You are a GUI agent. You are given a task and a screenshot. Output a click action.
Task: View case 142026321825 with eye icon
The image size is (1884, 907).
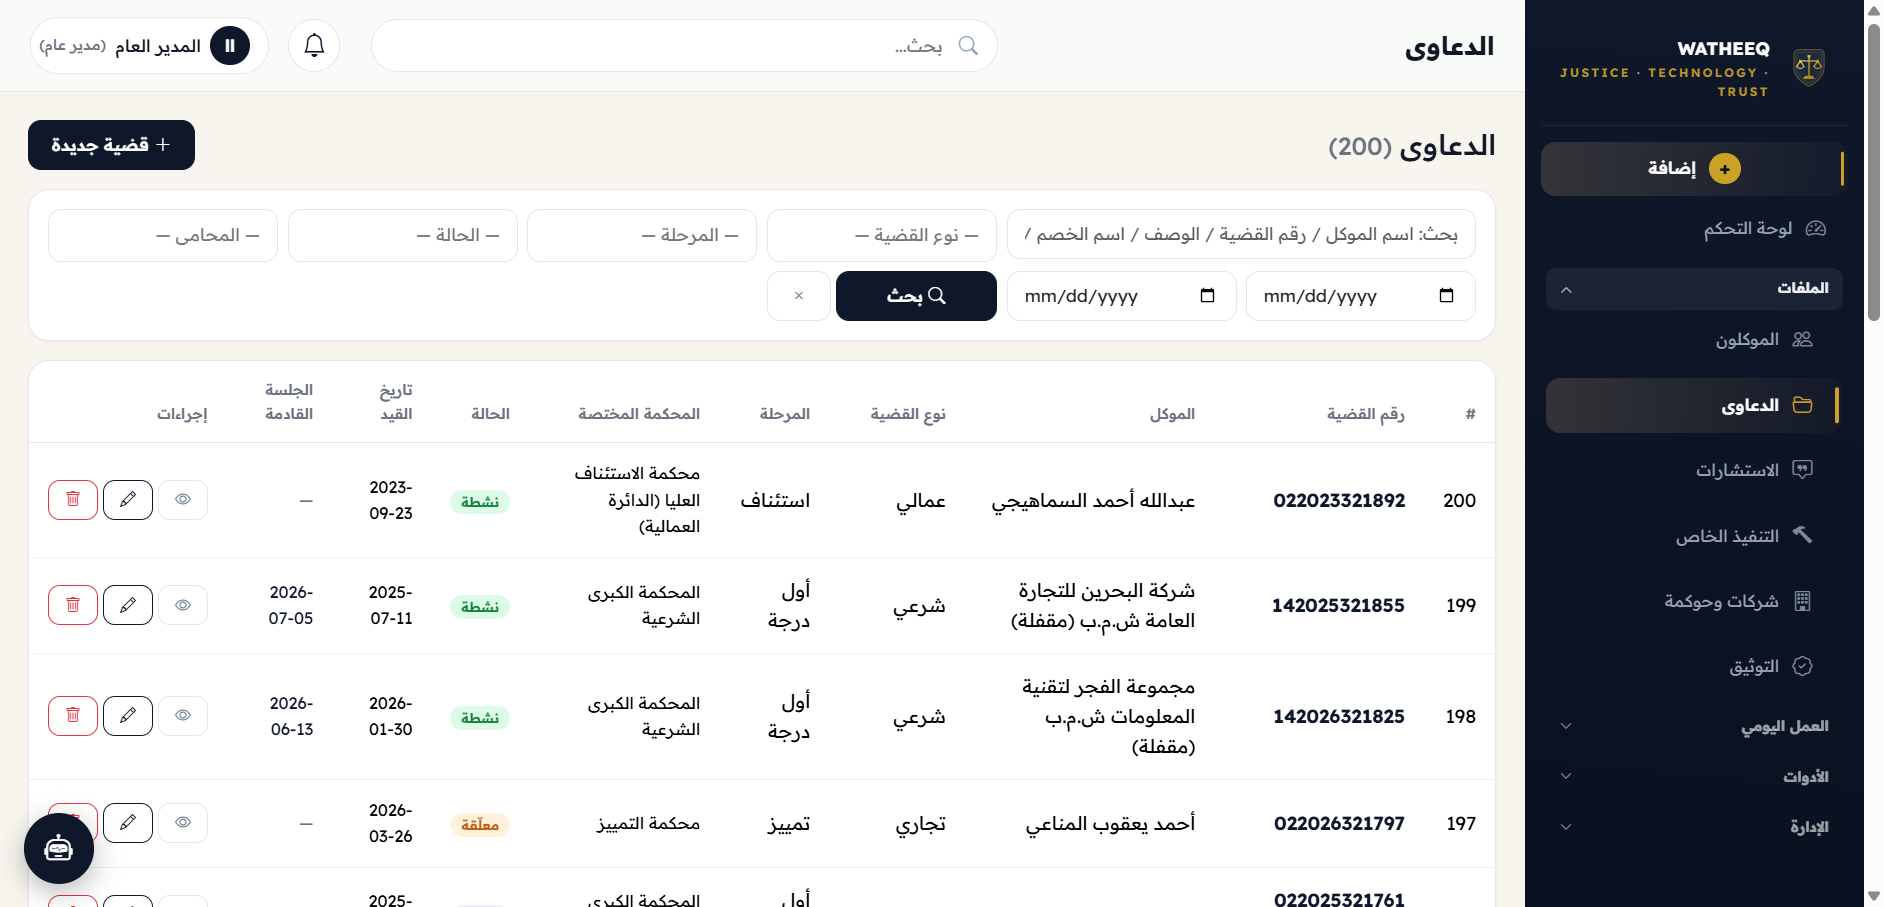[x=183, y=716]
